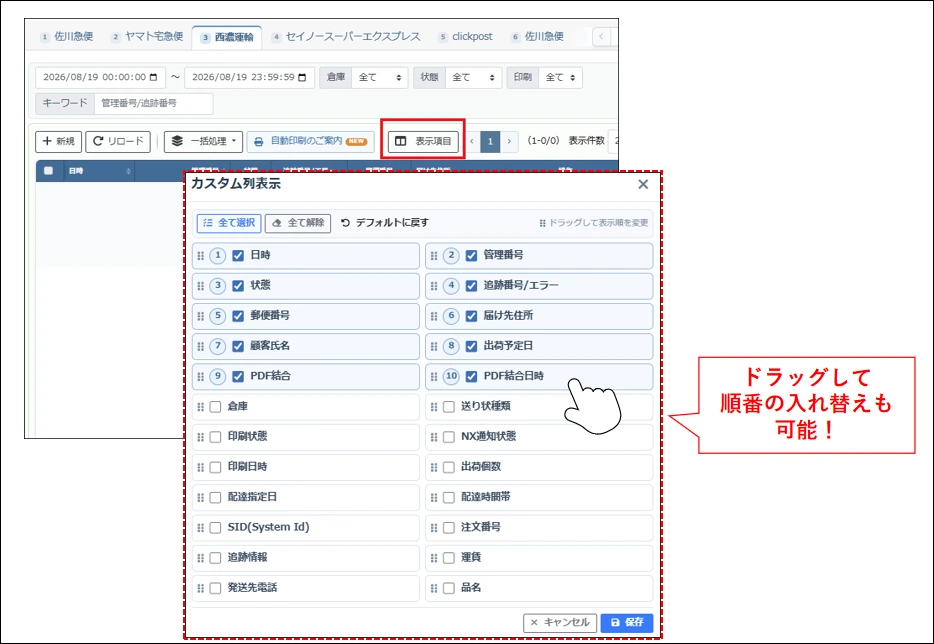Click the drag handle beside 倉庫
934x644 pixels.
201,407
